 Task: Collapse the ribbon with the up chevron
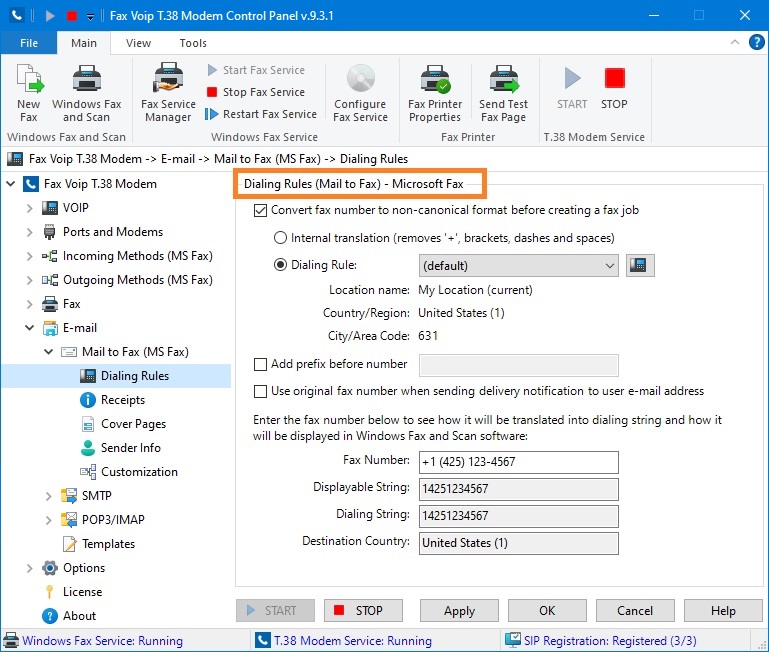coord(735,42)
